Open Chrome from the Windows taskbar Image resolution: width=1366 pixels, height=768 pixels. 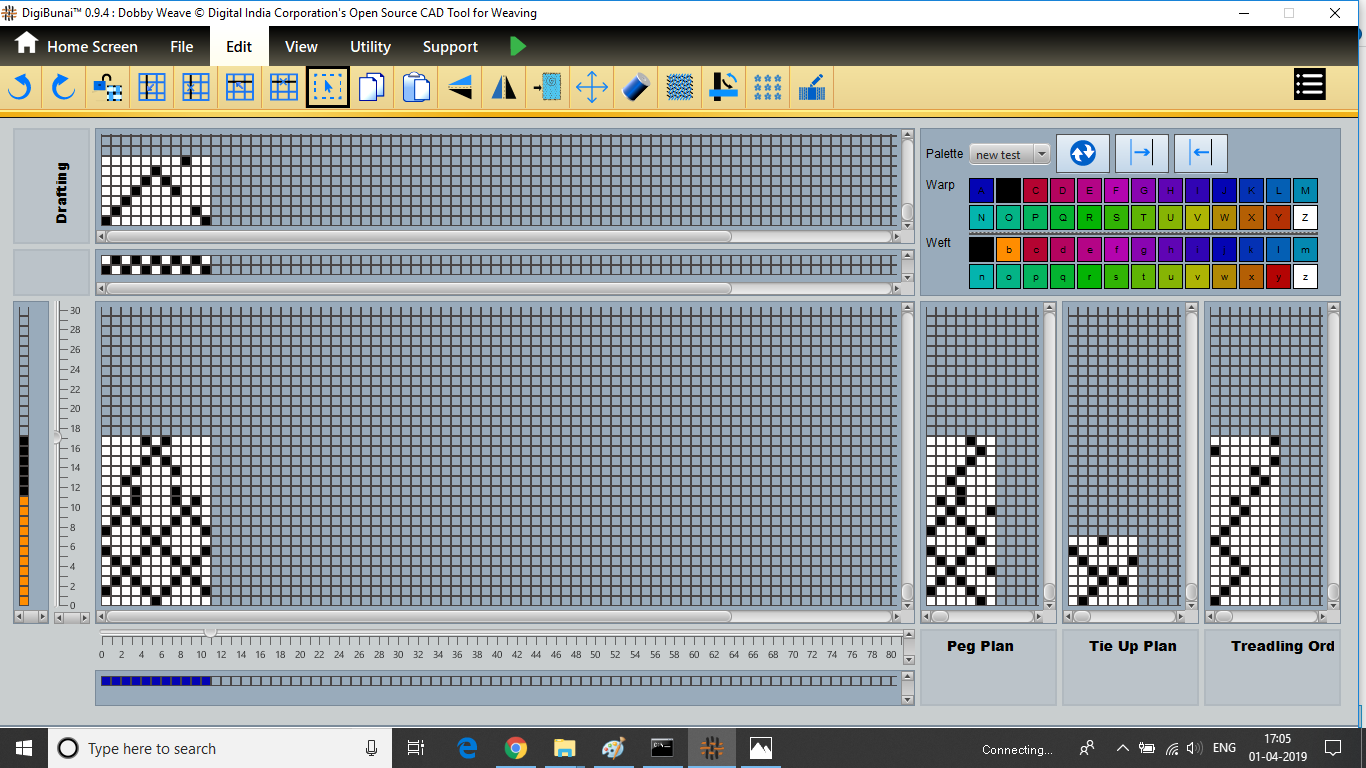click(516, 748)
